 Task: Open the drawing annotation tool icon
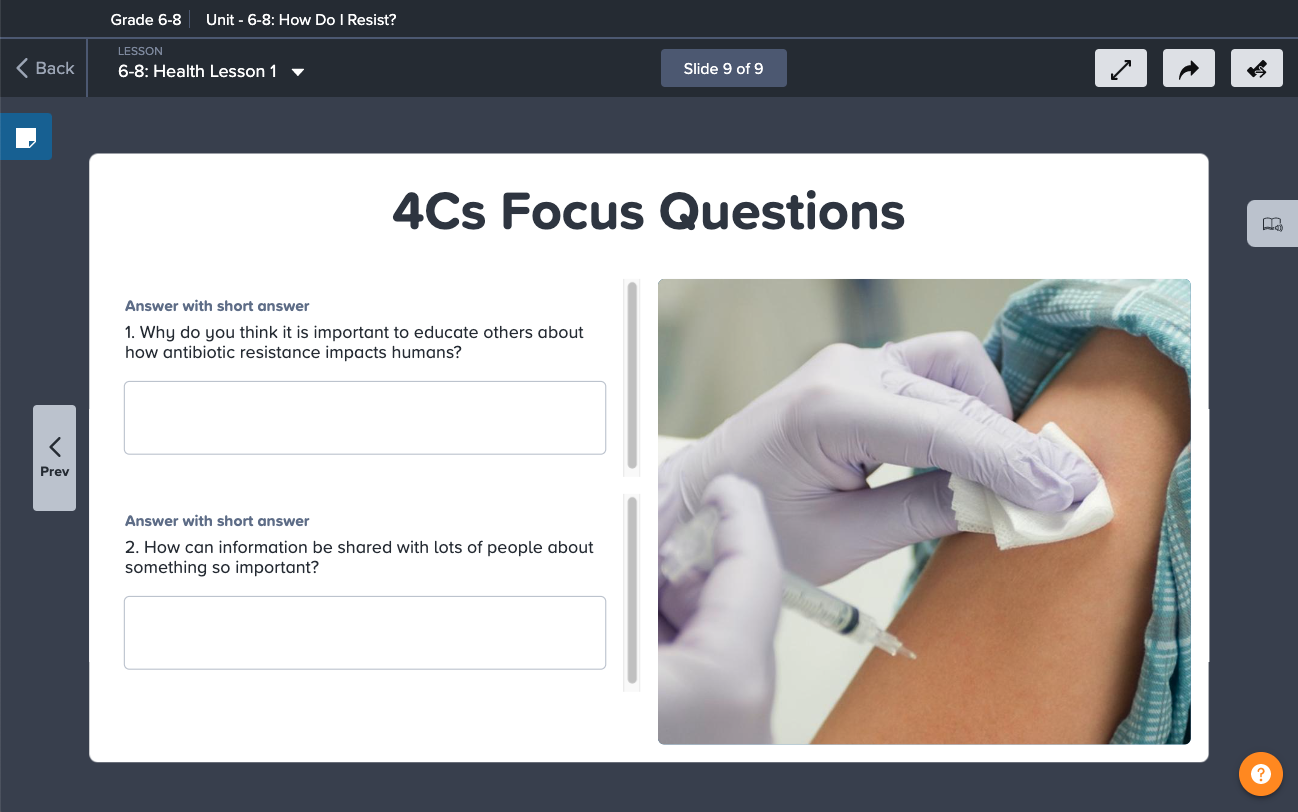tap(1257, 69)
